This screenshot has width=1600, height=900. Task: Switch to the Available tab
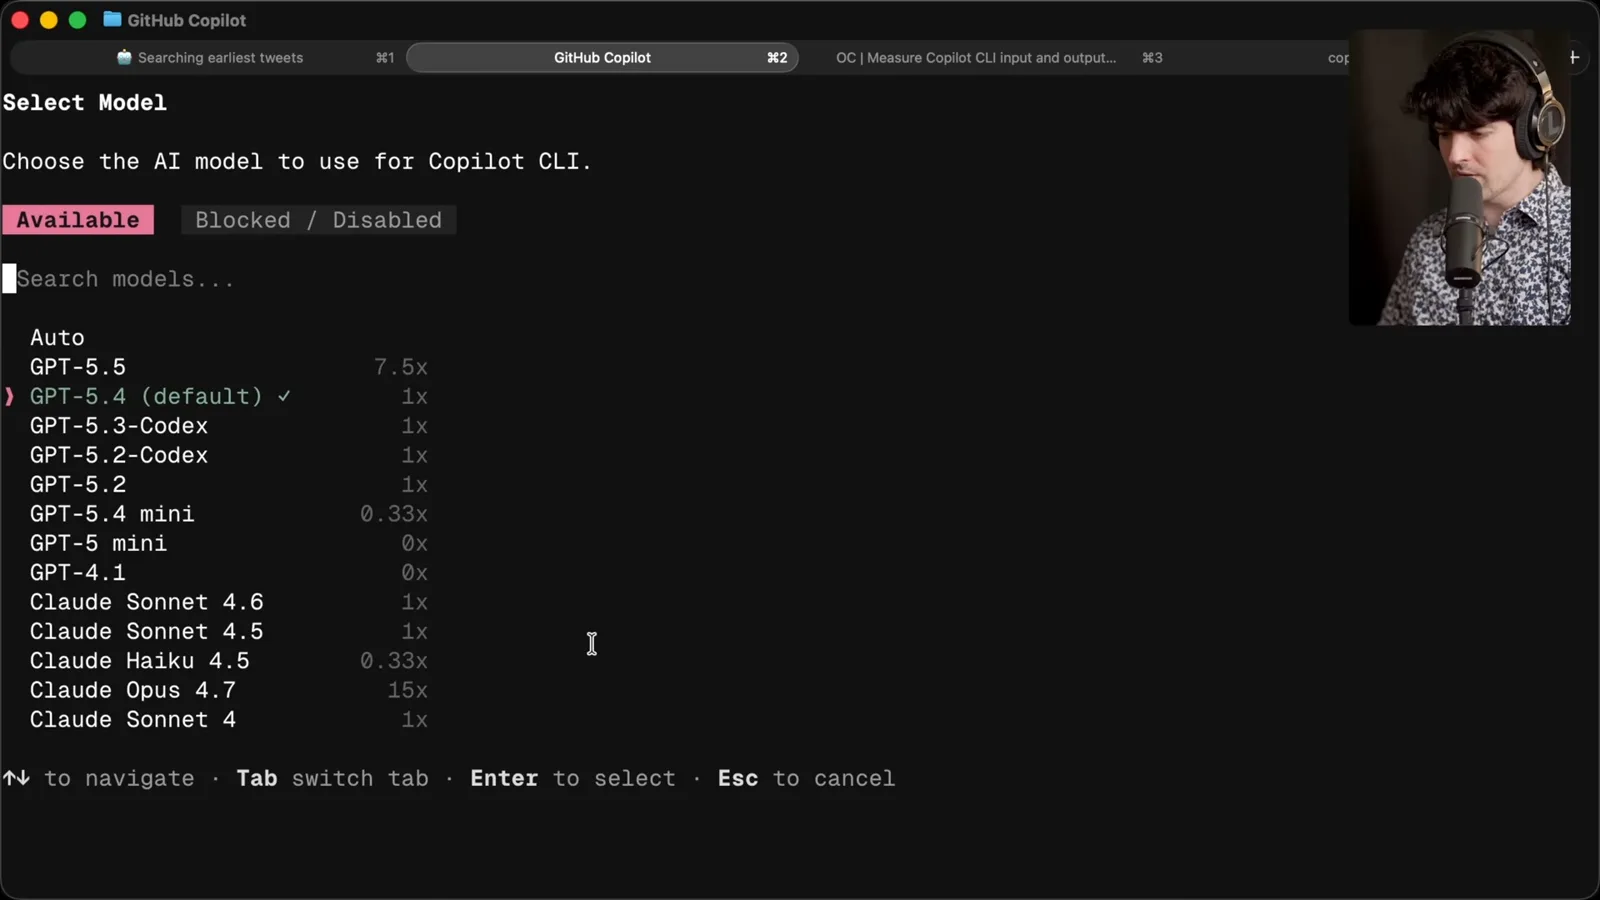78,220
